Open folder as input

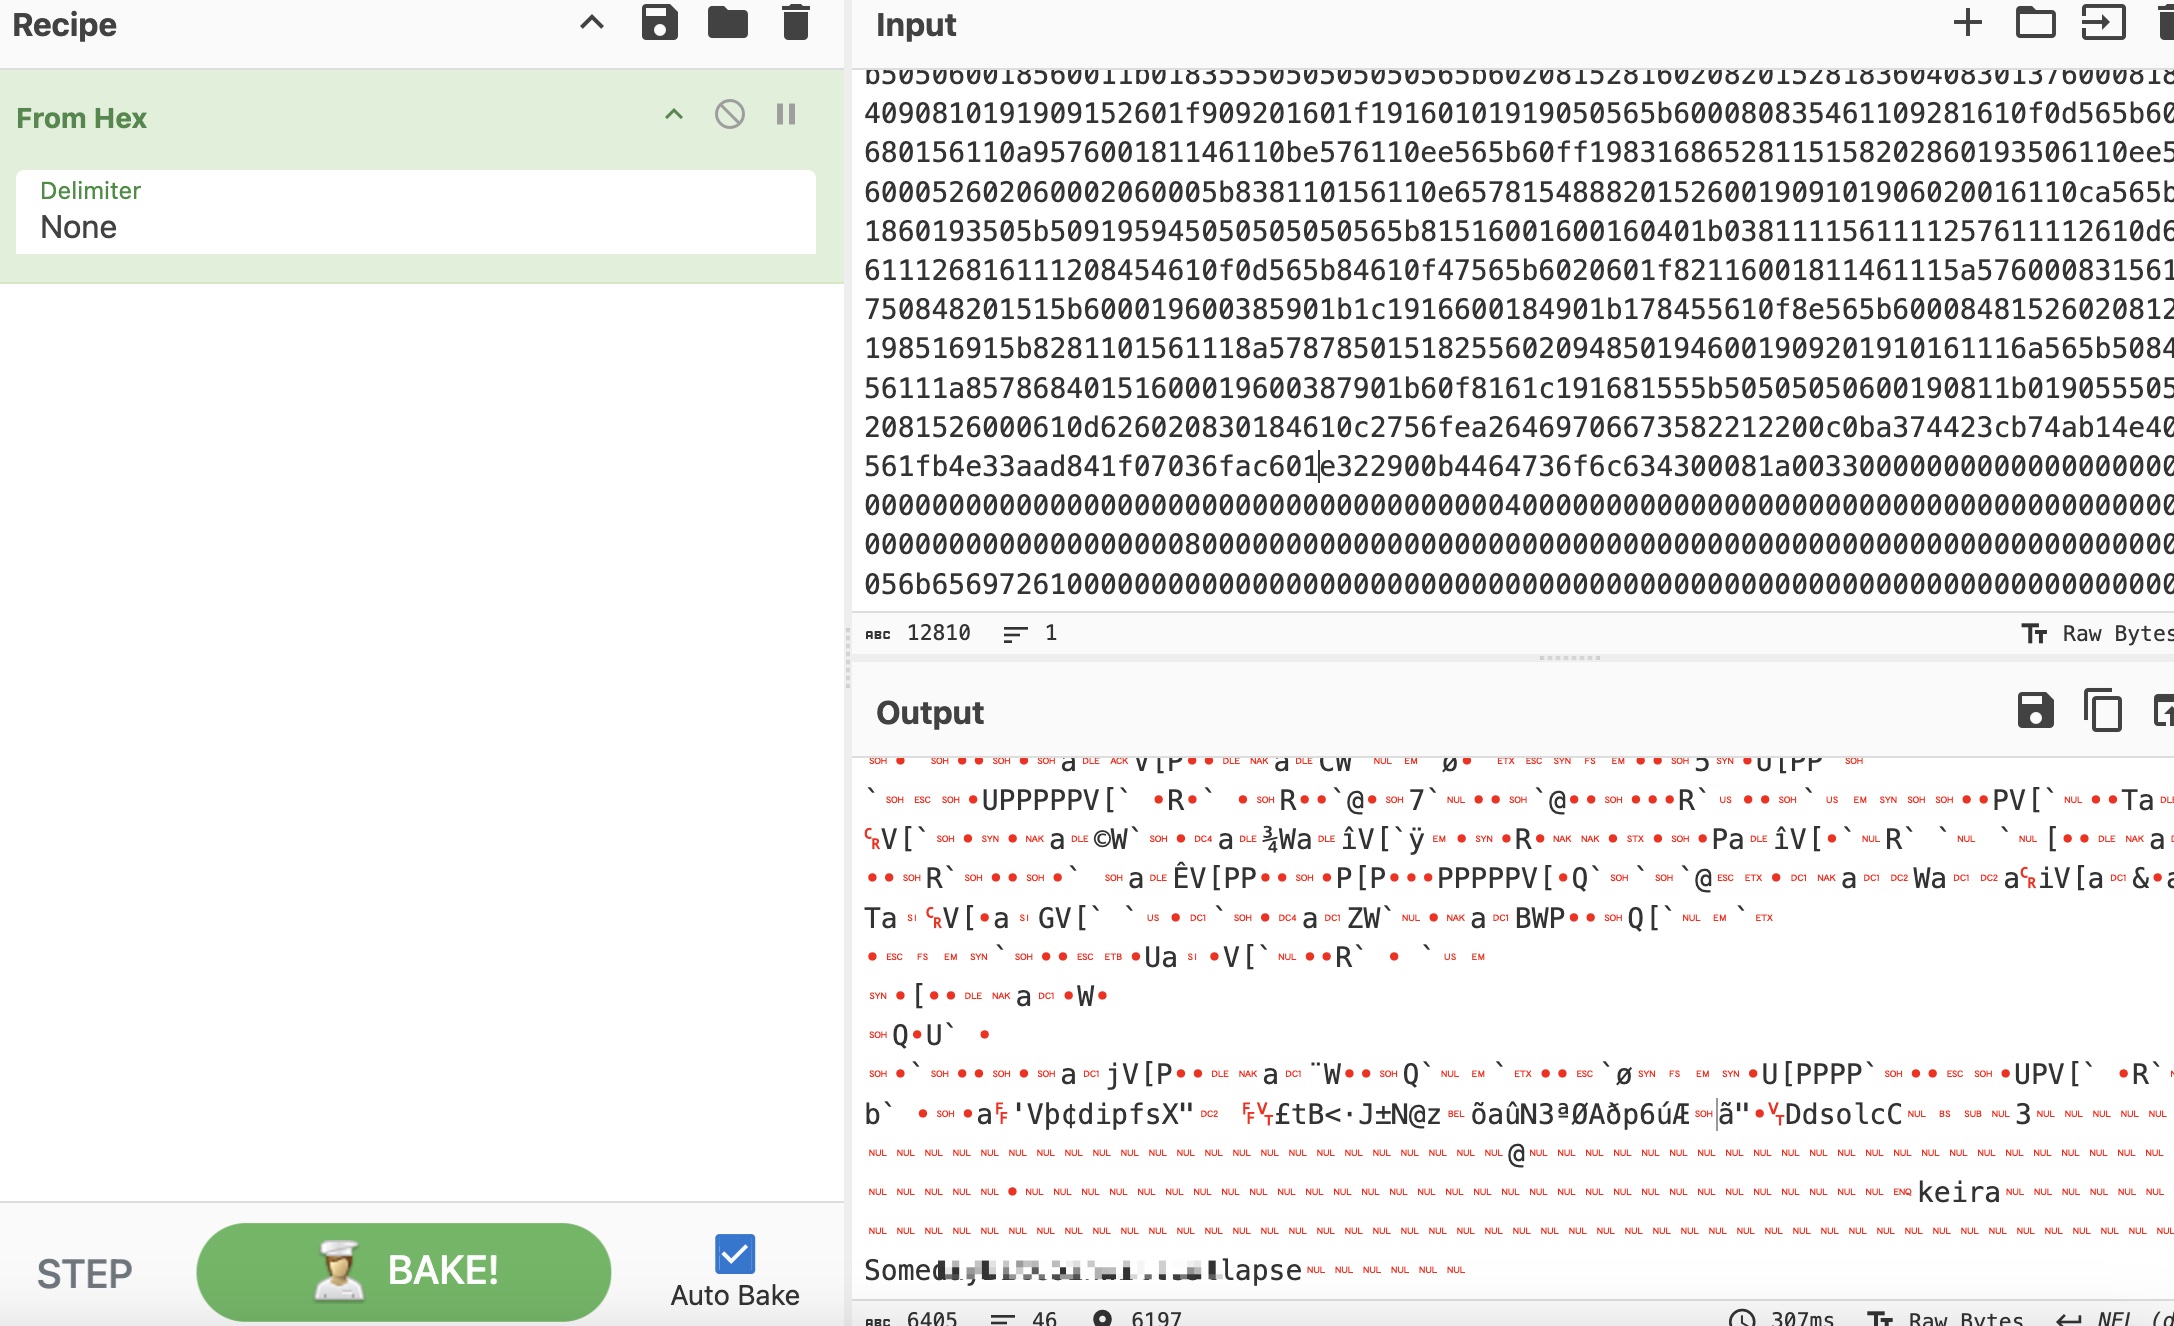pyautogui.click(x=2035, y=22)
